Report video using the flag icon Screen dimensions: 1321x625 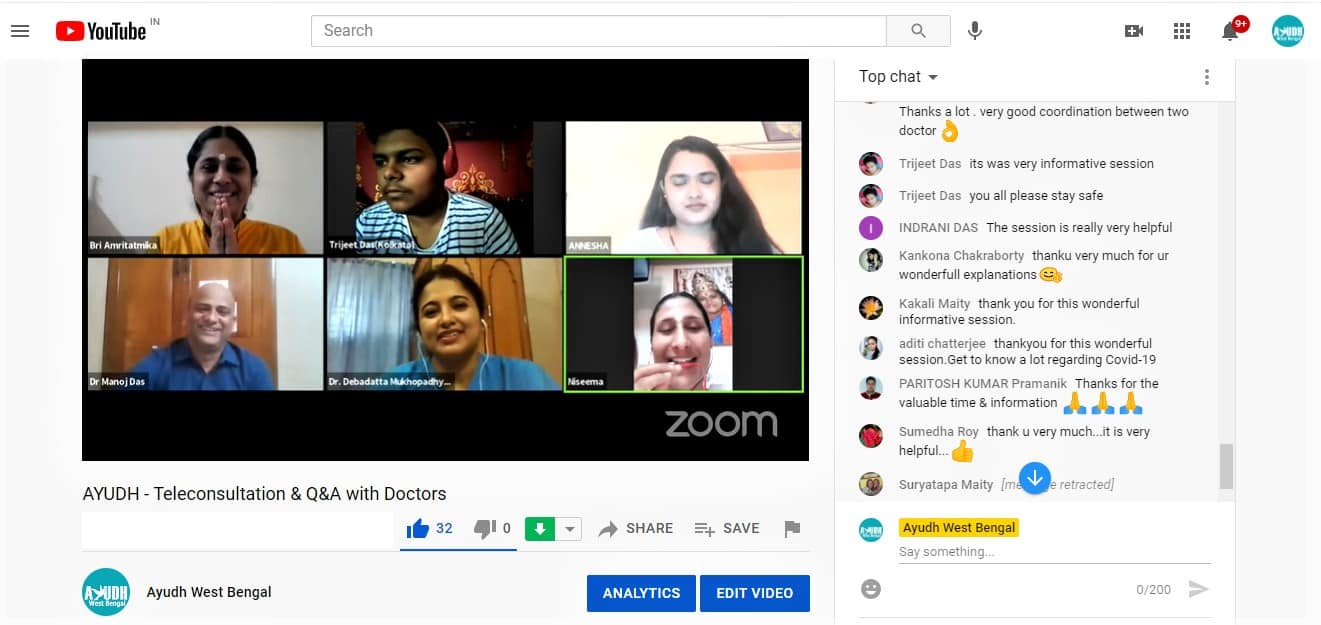(792, 529)
